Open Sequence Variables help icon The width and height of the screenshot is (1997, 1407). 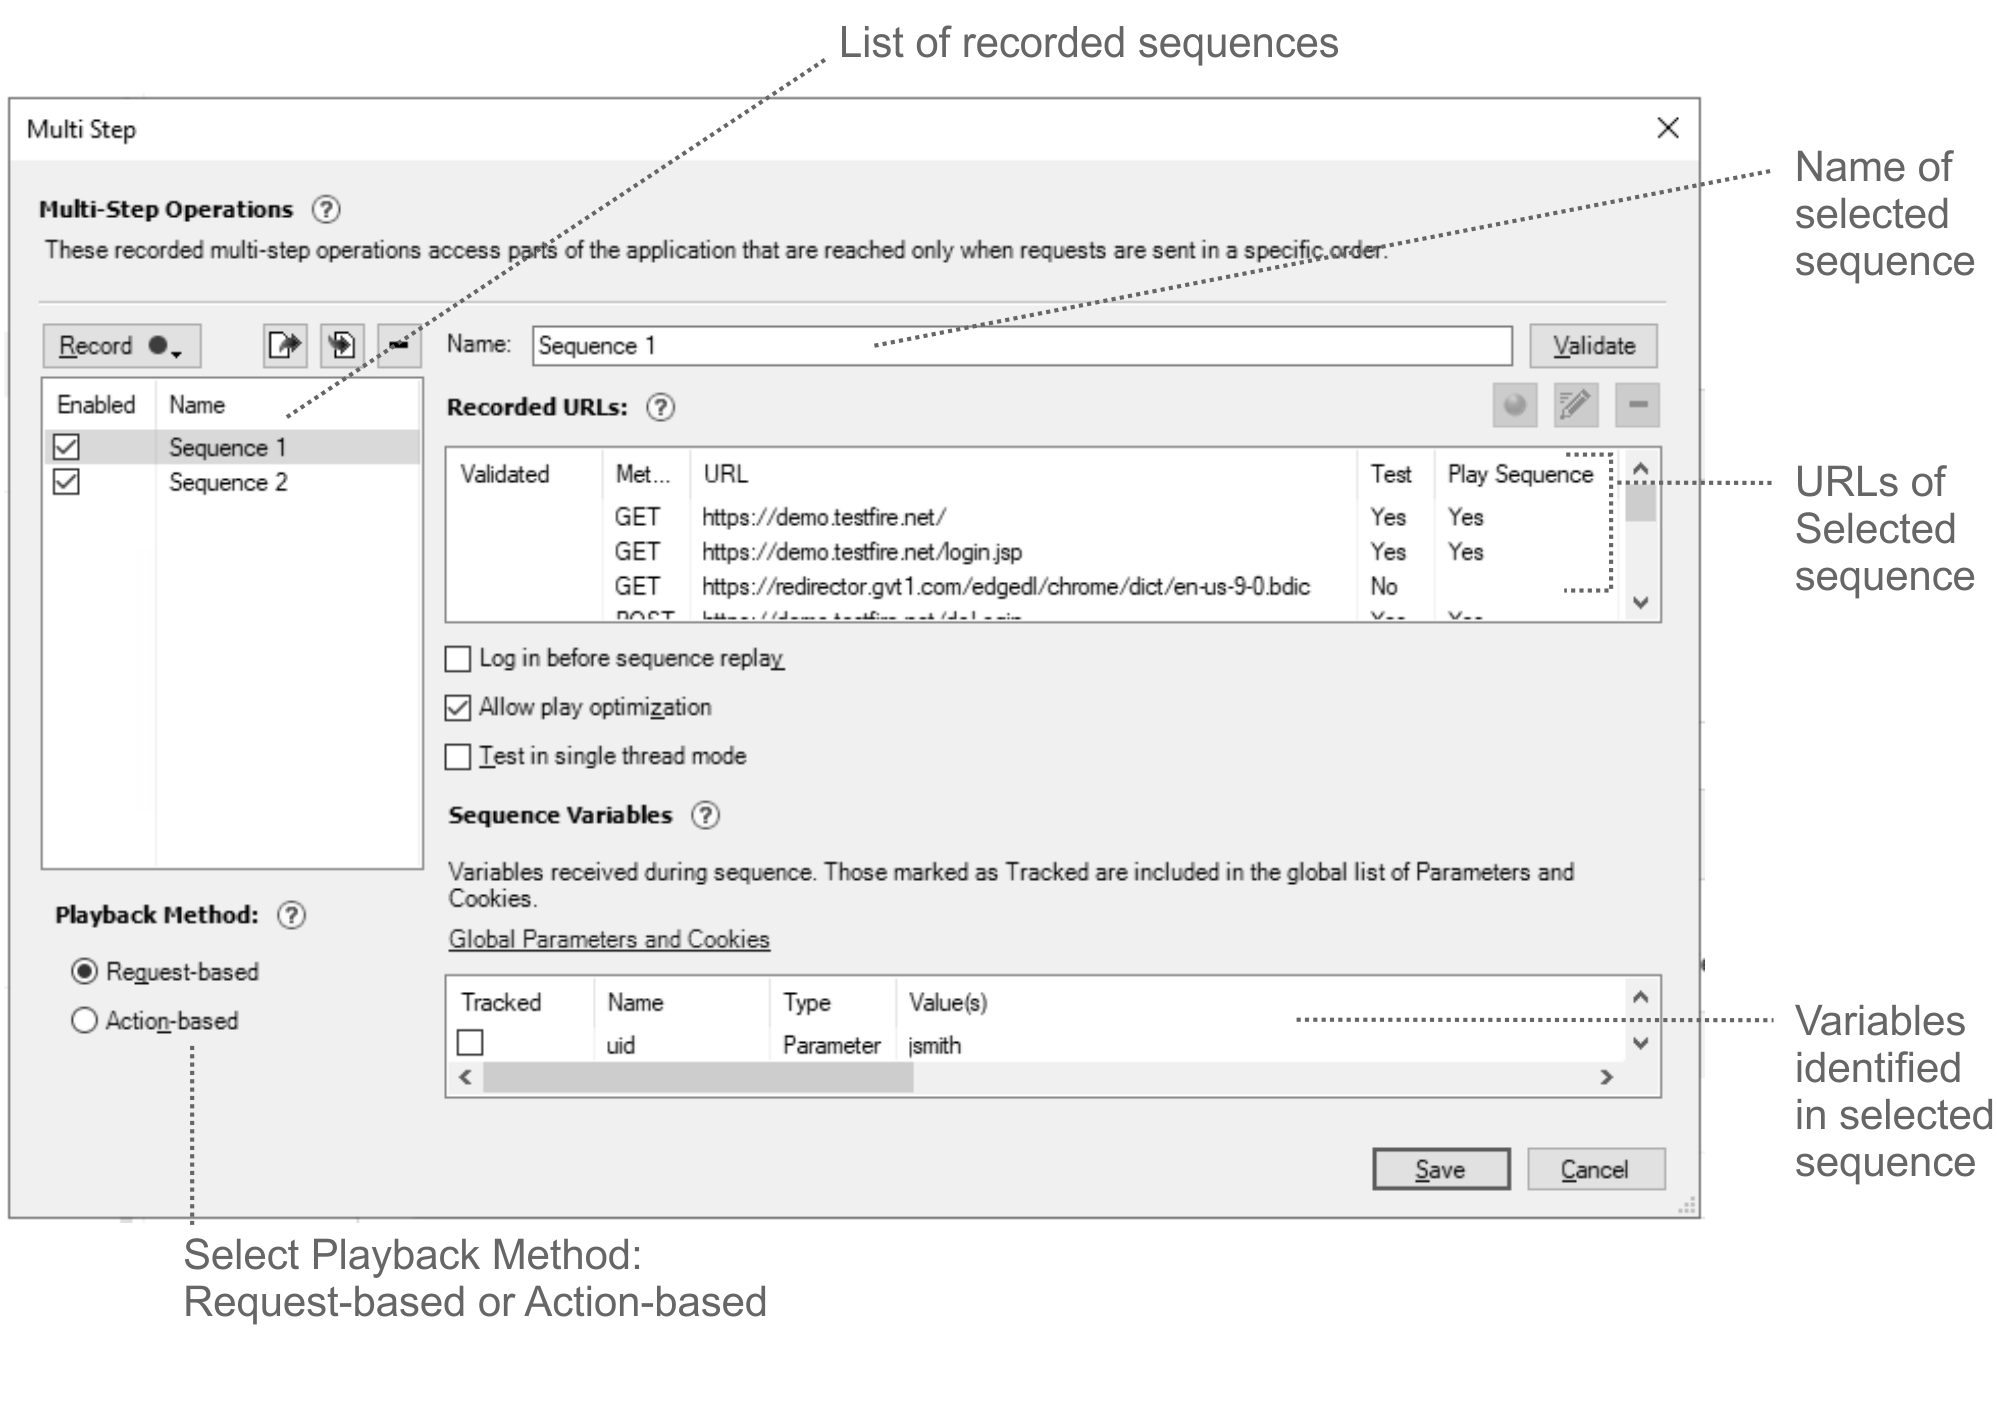705,816
